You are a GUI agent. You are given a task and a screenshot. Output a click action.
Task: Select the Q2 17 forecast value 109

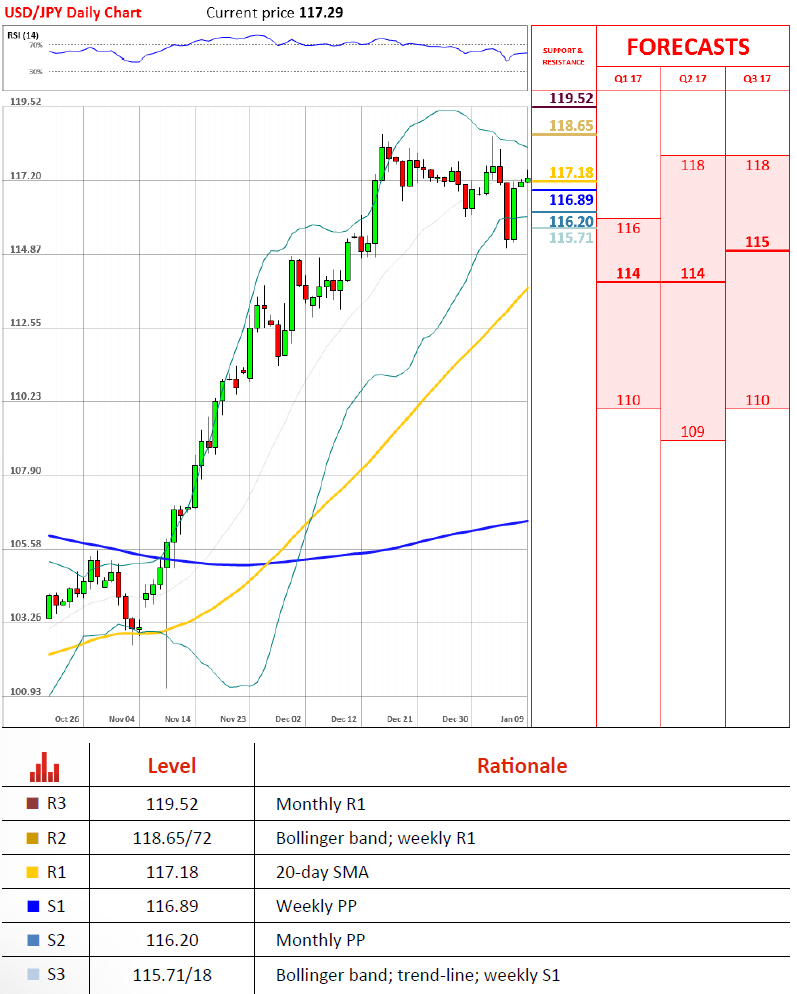click(x=692, y=432)
